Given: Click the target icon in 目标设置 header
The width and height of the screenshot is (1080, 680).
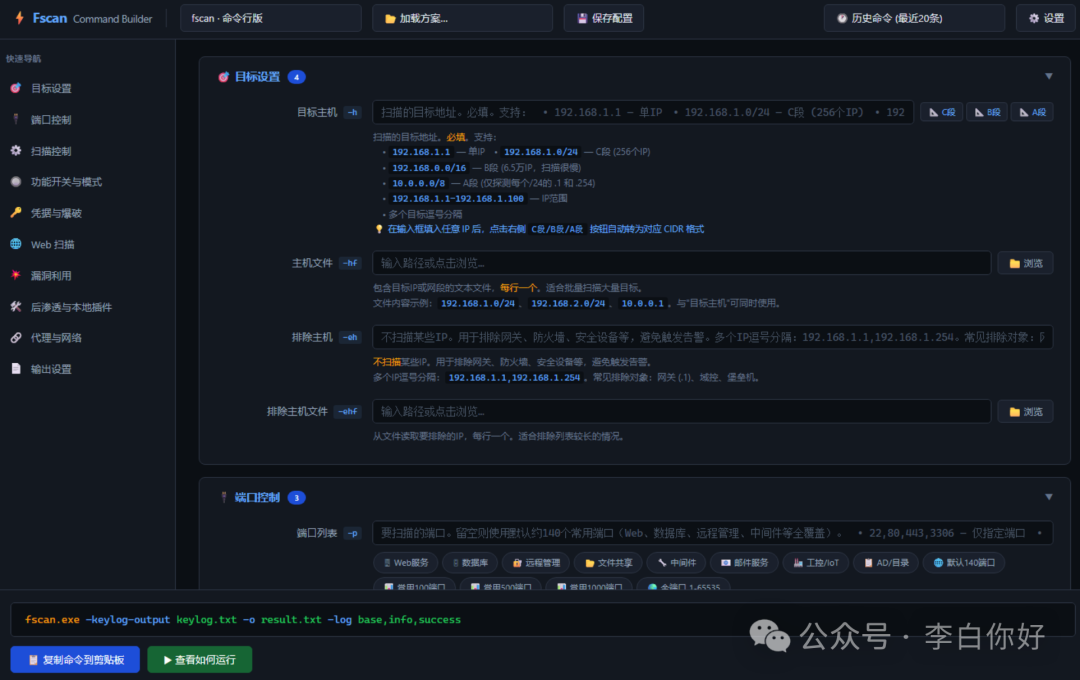Looking at the screenshot, I should tap(223, 77).
